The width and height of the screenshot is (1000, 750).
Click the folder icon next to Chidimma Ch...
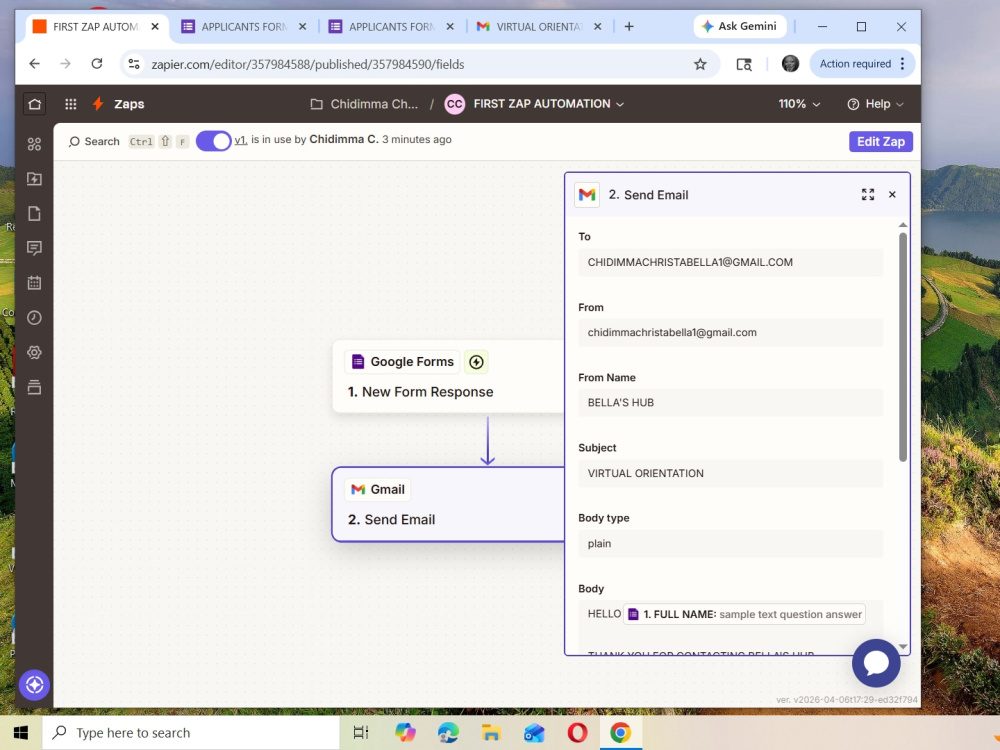click(x=316, y=104)
